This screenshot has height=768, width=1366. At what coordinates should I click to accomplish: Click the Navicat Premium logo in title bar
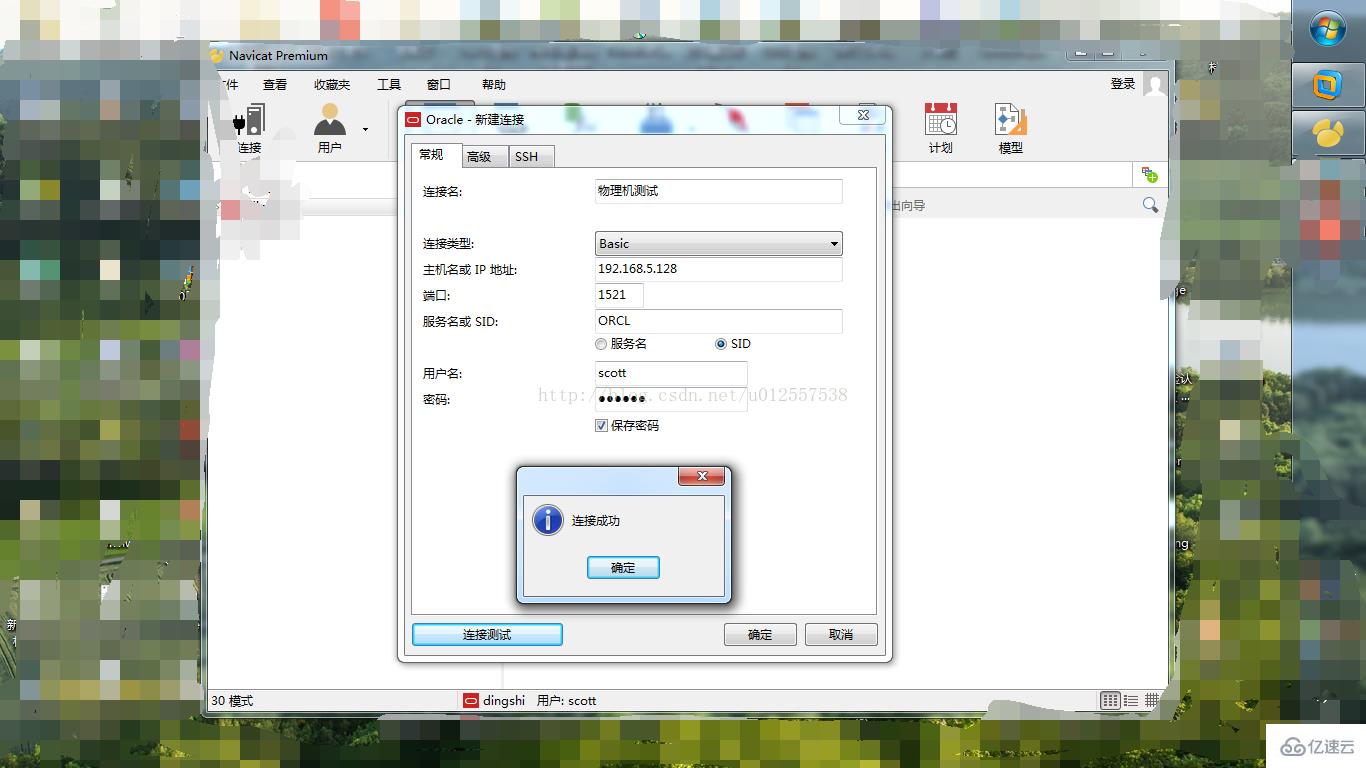pyautogui.click(x=217, y=55)
